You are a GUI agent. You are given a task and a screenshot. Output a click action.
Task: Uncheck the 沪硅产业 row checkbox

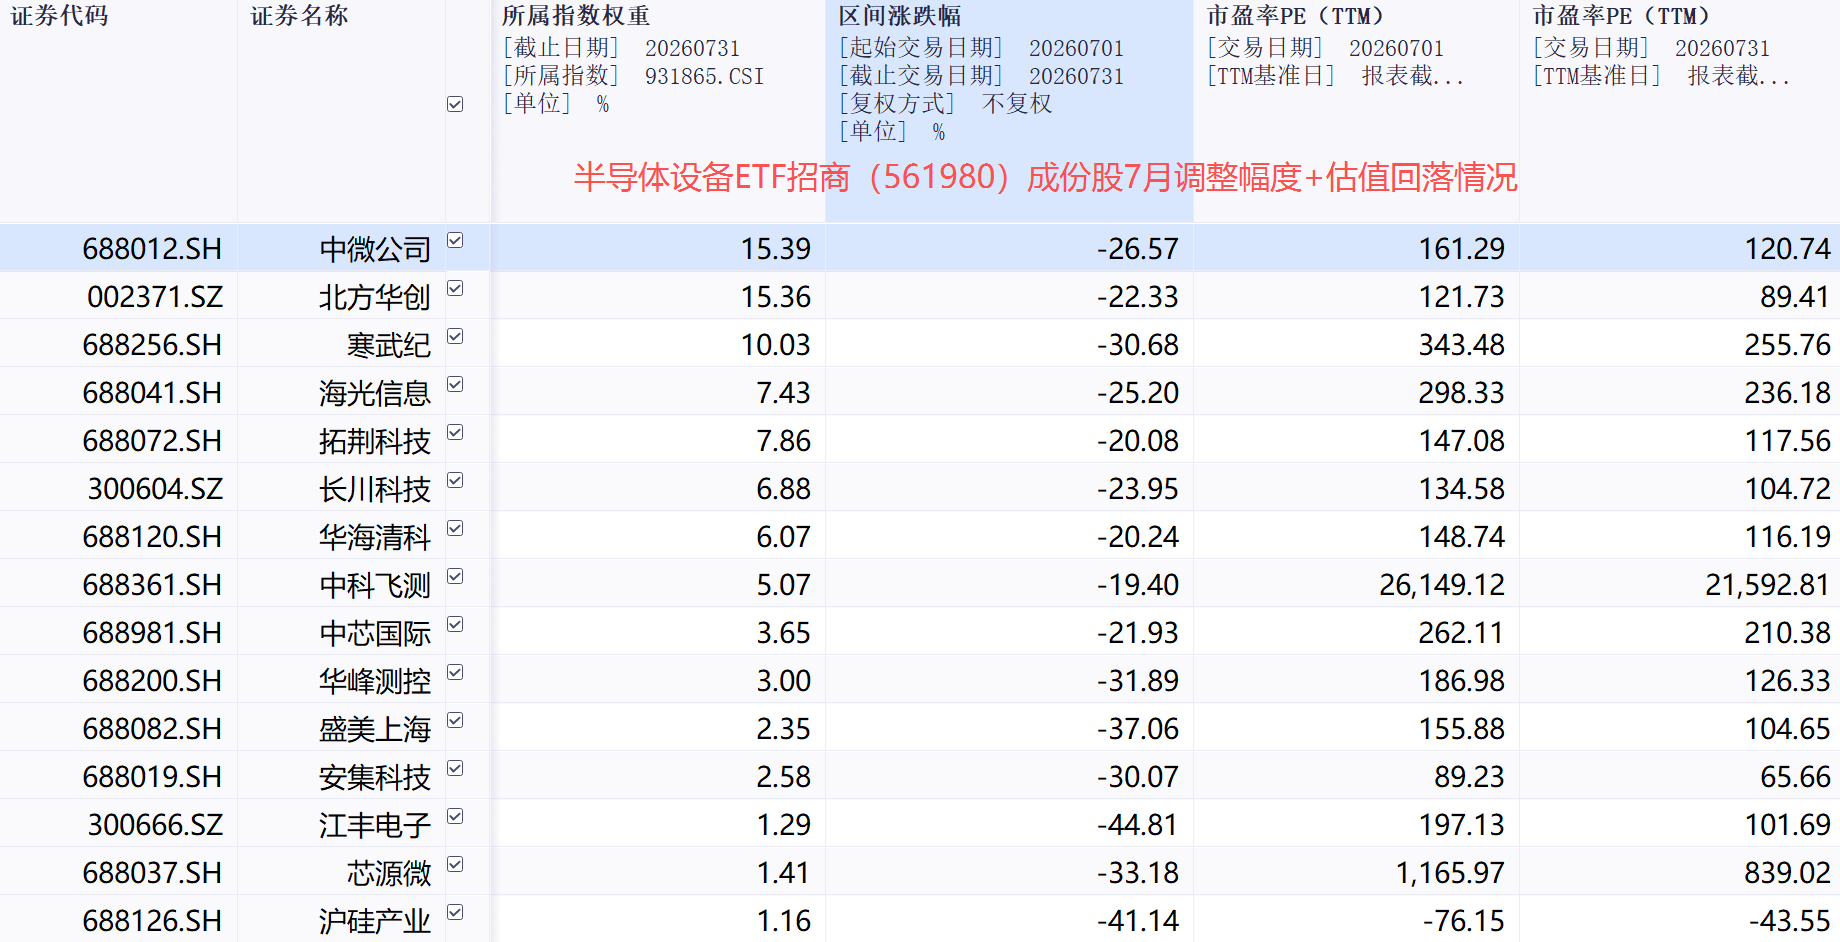(x=455, y=912)
